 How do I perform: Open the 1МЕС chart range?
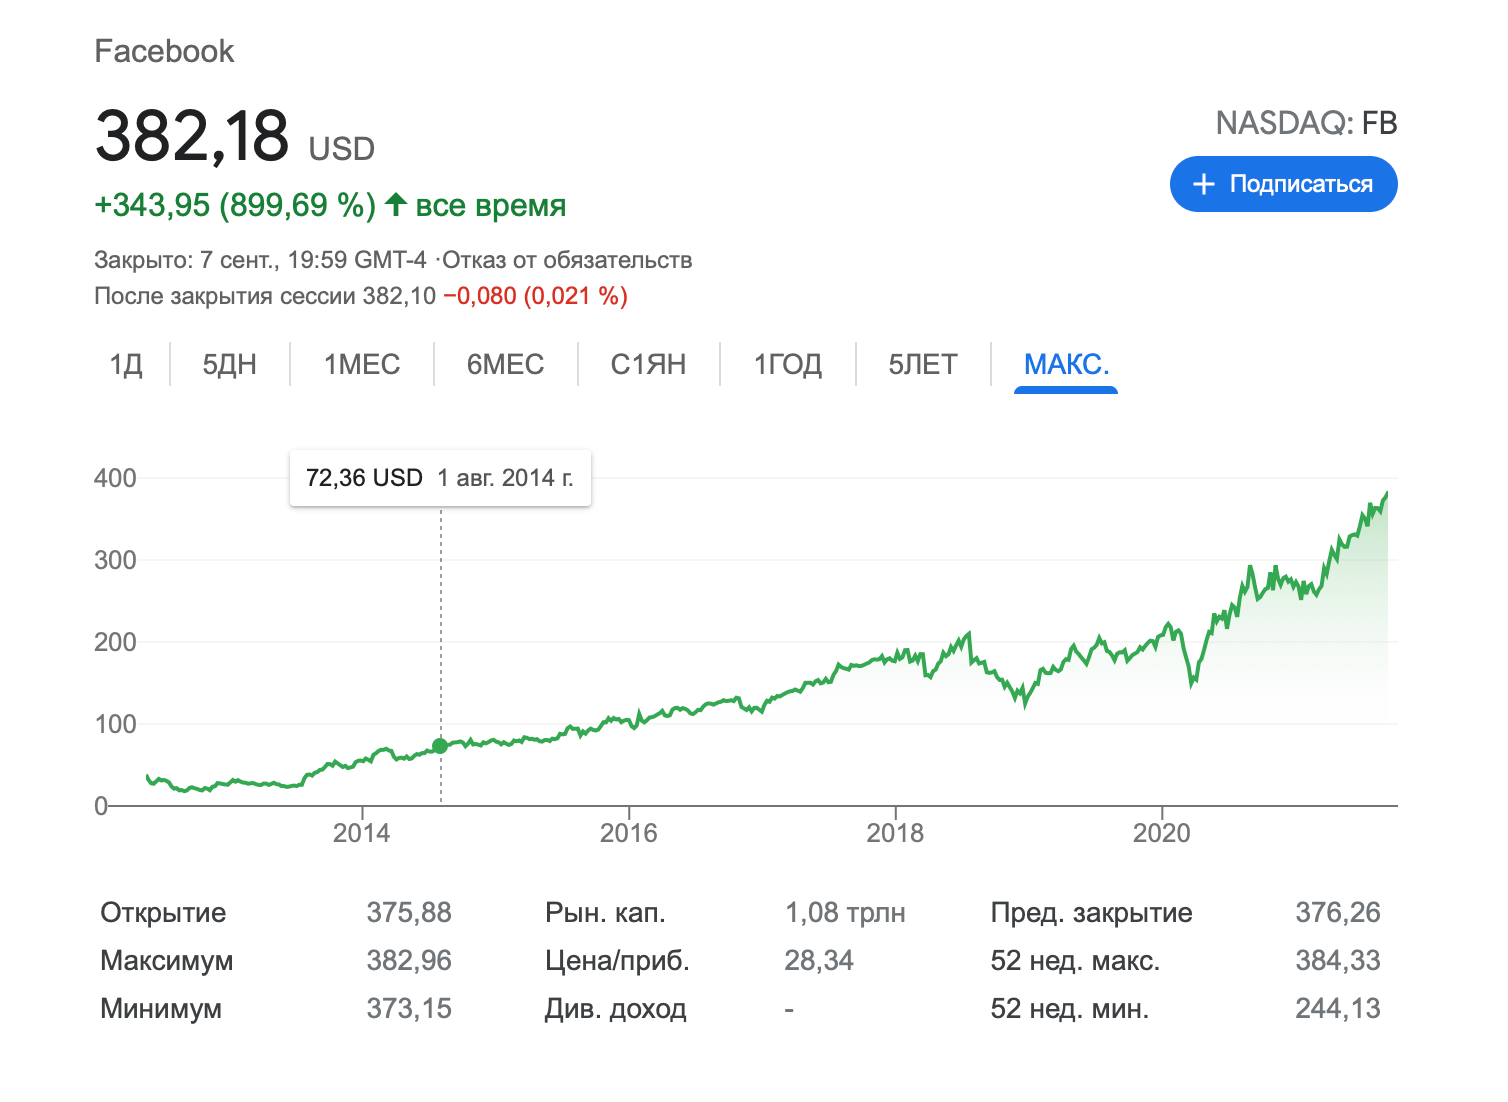click(x=362, y=364)
